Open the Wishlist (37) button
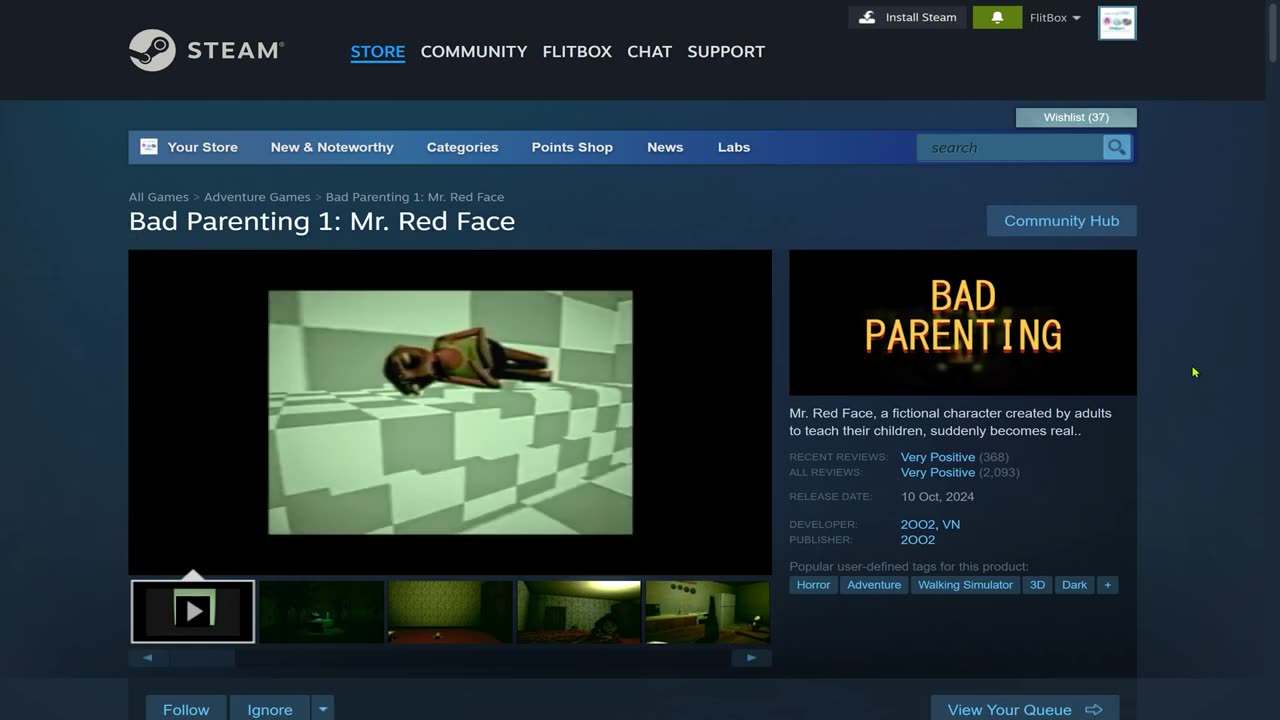This screenshot has height=720, width=1280. 1076,117
